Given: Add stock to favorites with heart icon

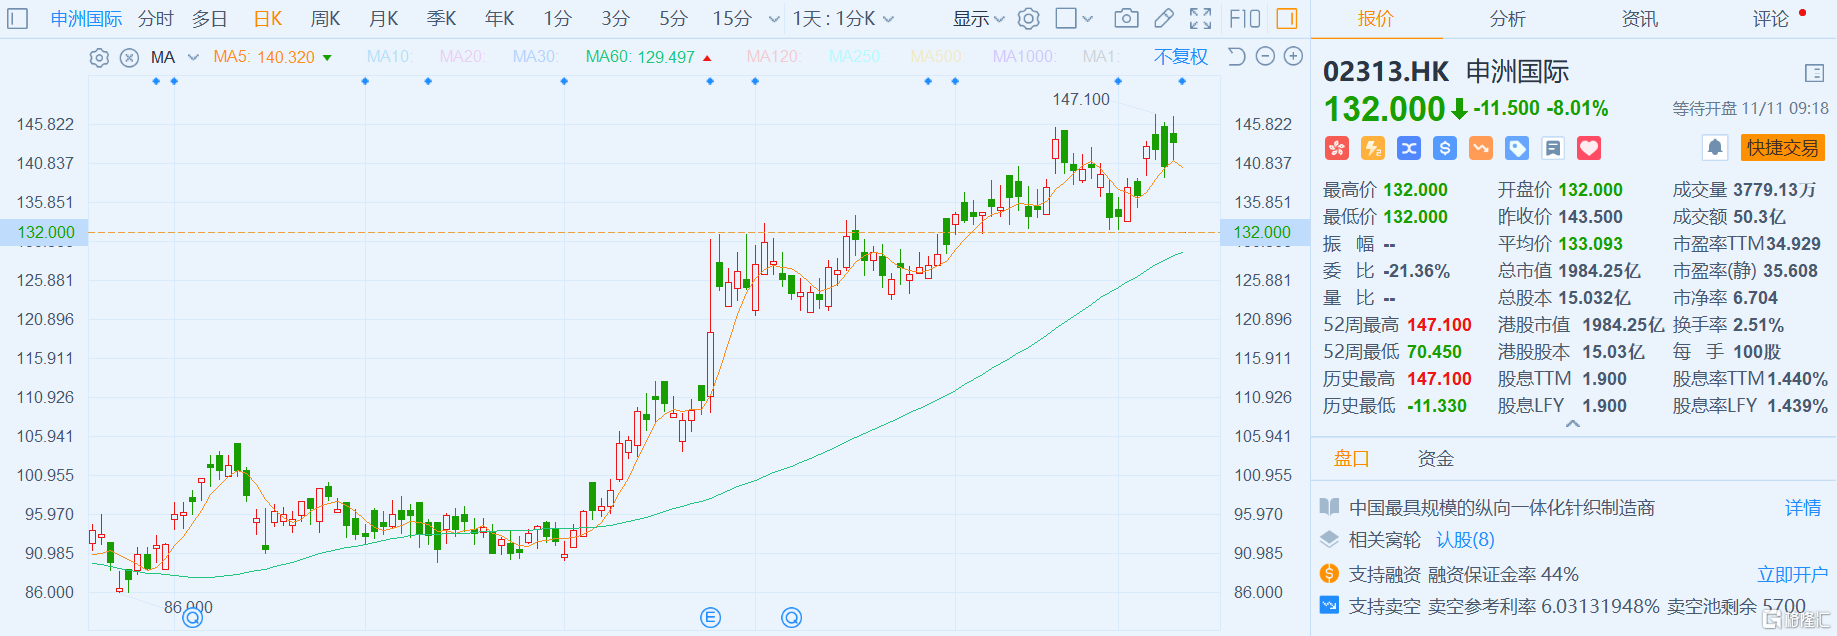Looking at the screenshot, I should click(x=1589, y=148).
